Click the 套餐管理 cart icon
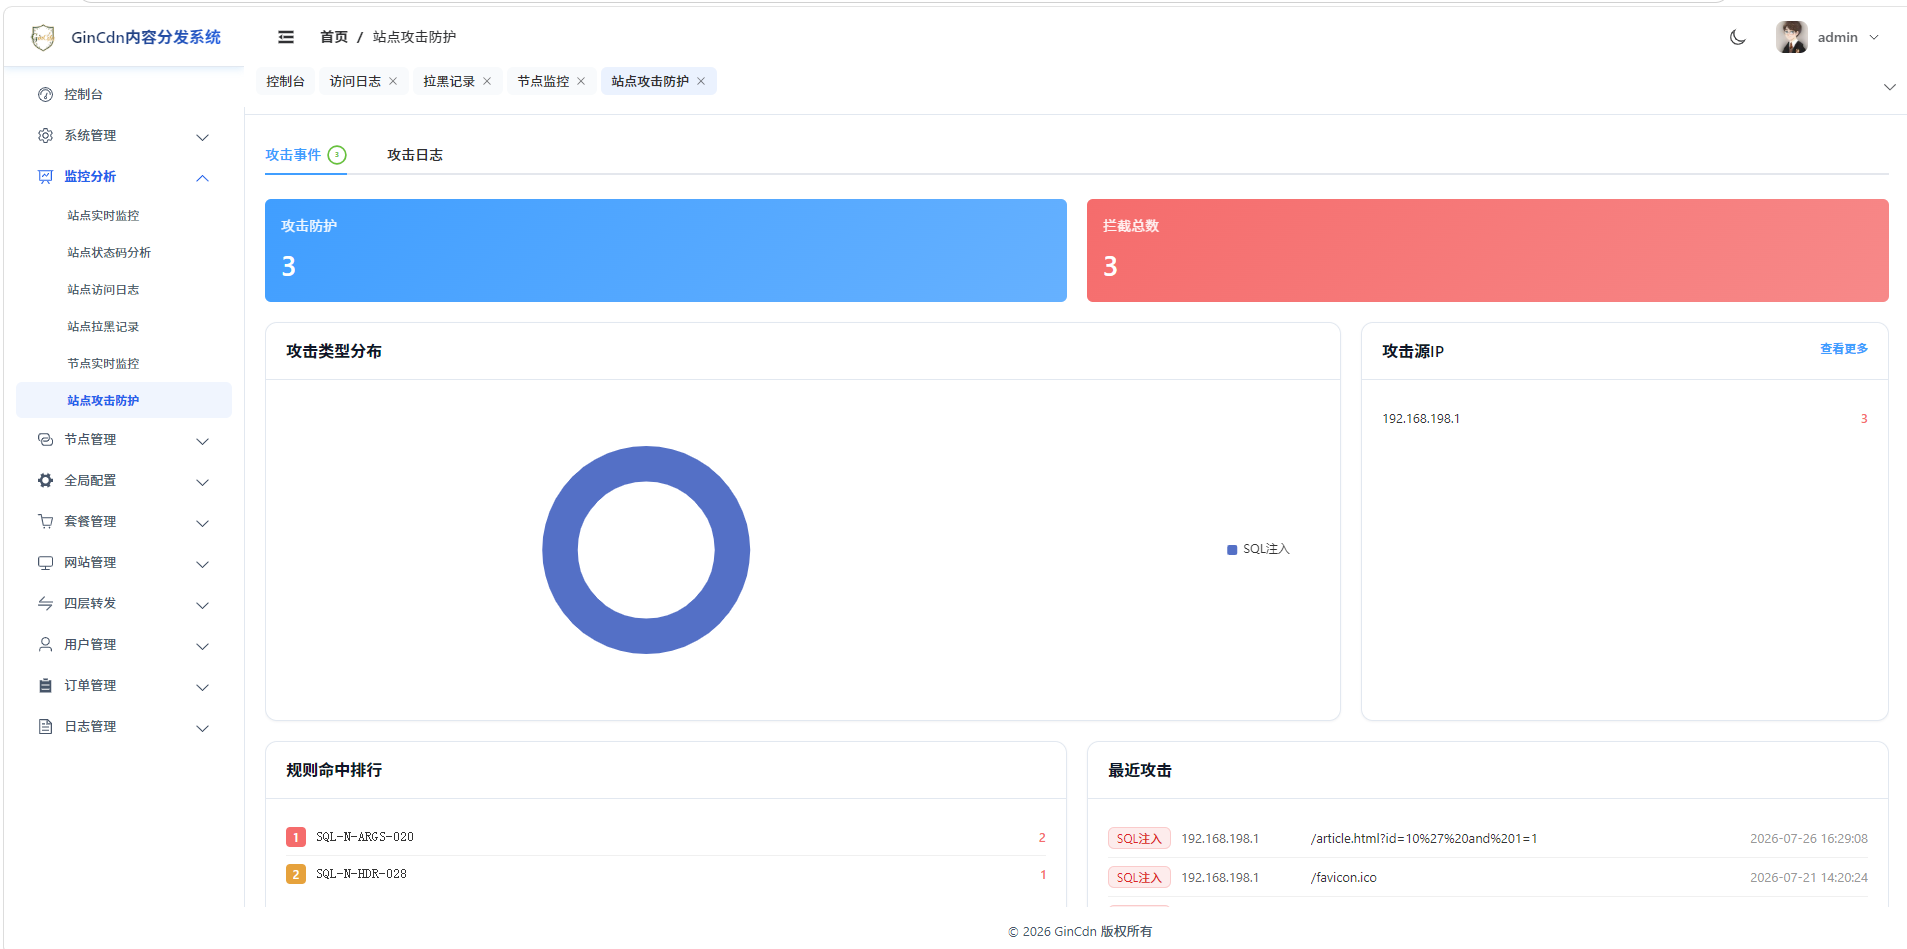This screenshot has width=1907, height=949. pyautogui.click(x=45, y=522)
